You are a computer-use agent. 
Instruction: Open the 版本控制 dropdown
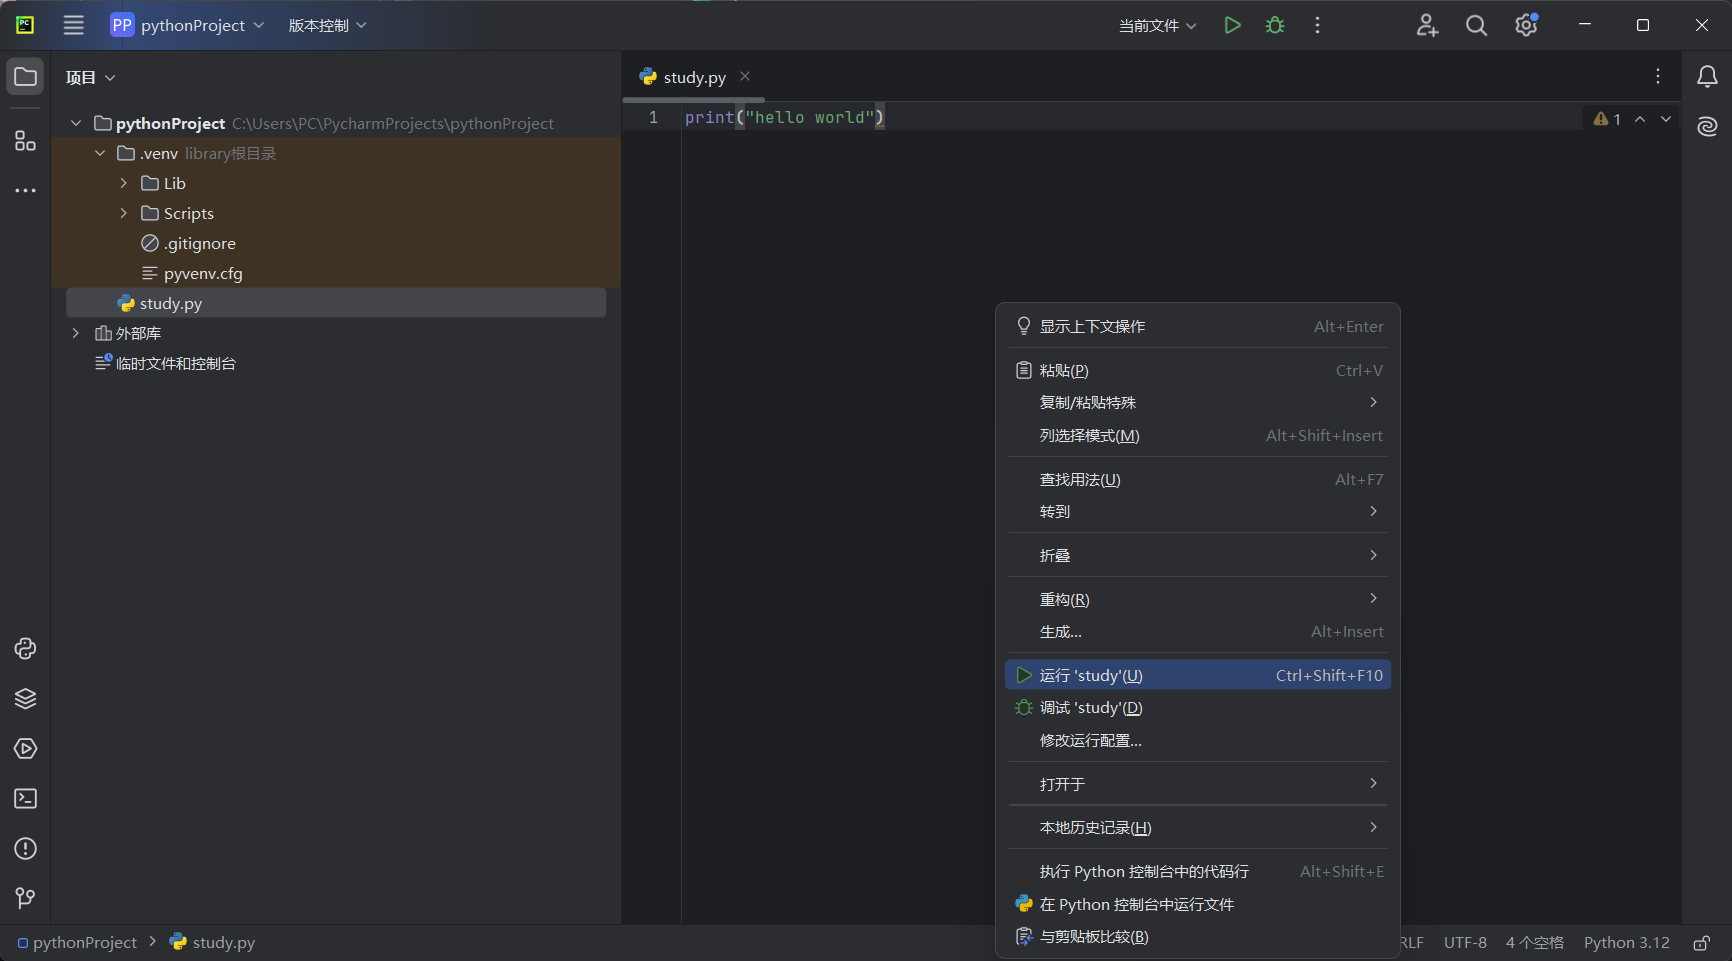click(327, 25)
